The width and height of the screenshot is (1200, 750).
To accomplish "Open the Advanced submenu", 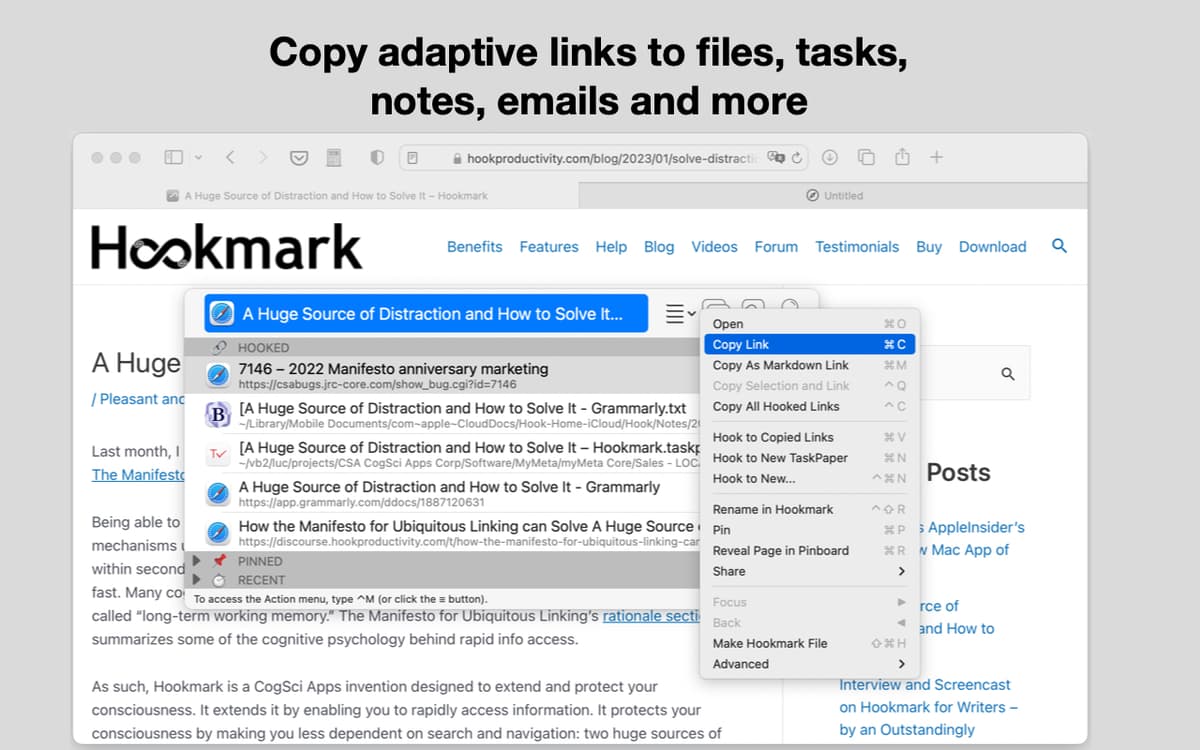I will point(808,664).
